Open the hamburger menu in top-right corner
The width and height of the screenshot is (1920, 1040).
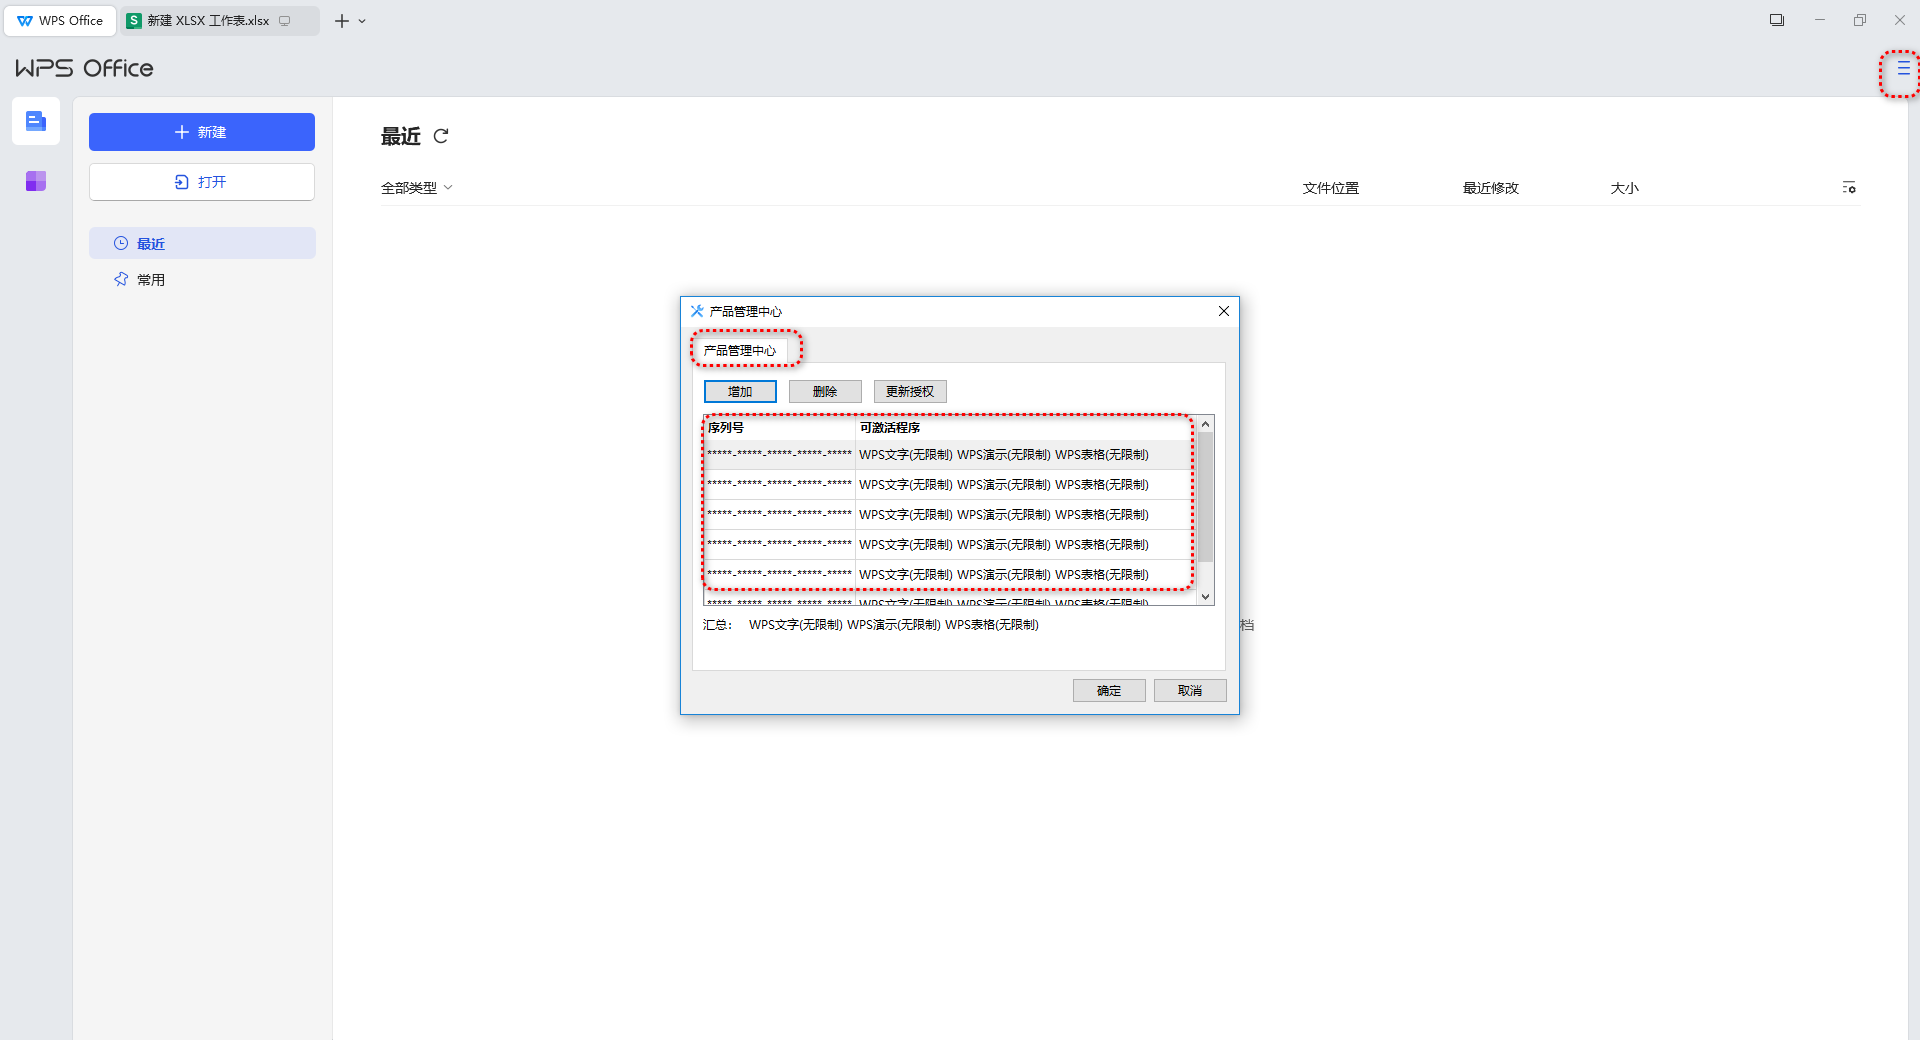[x=1903, y=69]
